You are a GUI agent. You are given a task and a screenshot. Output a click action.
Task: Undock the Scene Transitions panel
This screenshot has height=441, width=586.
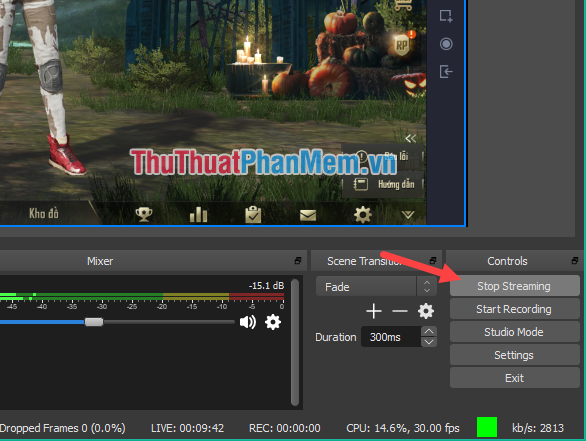(433, 260)
